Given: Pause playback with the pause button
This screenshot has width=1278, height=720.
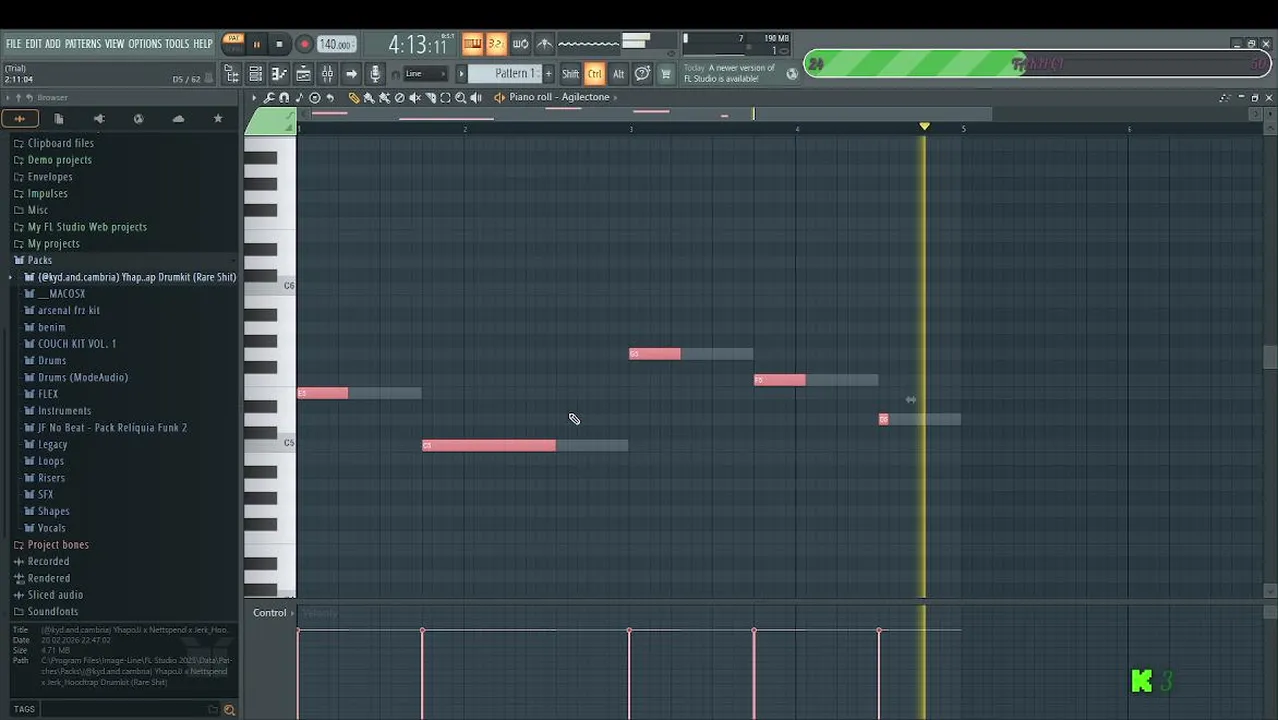Looking at the screenshot, I should click(x=256, y=44).
